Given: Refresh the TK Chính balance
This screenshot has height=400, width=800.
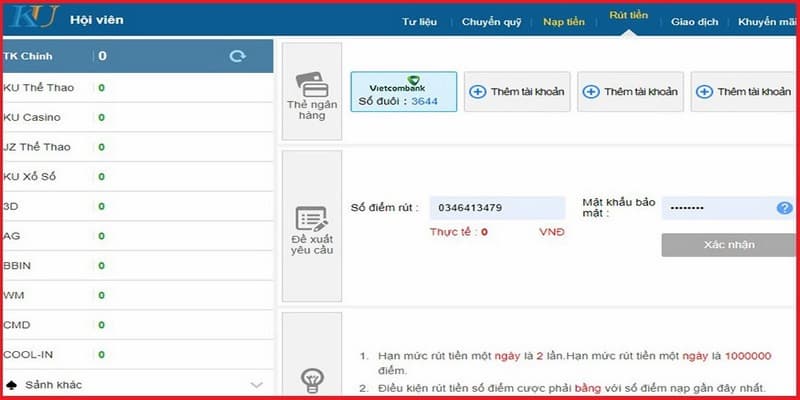Looking at the screenshot, I should [237, 56].
